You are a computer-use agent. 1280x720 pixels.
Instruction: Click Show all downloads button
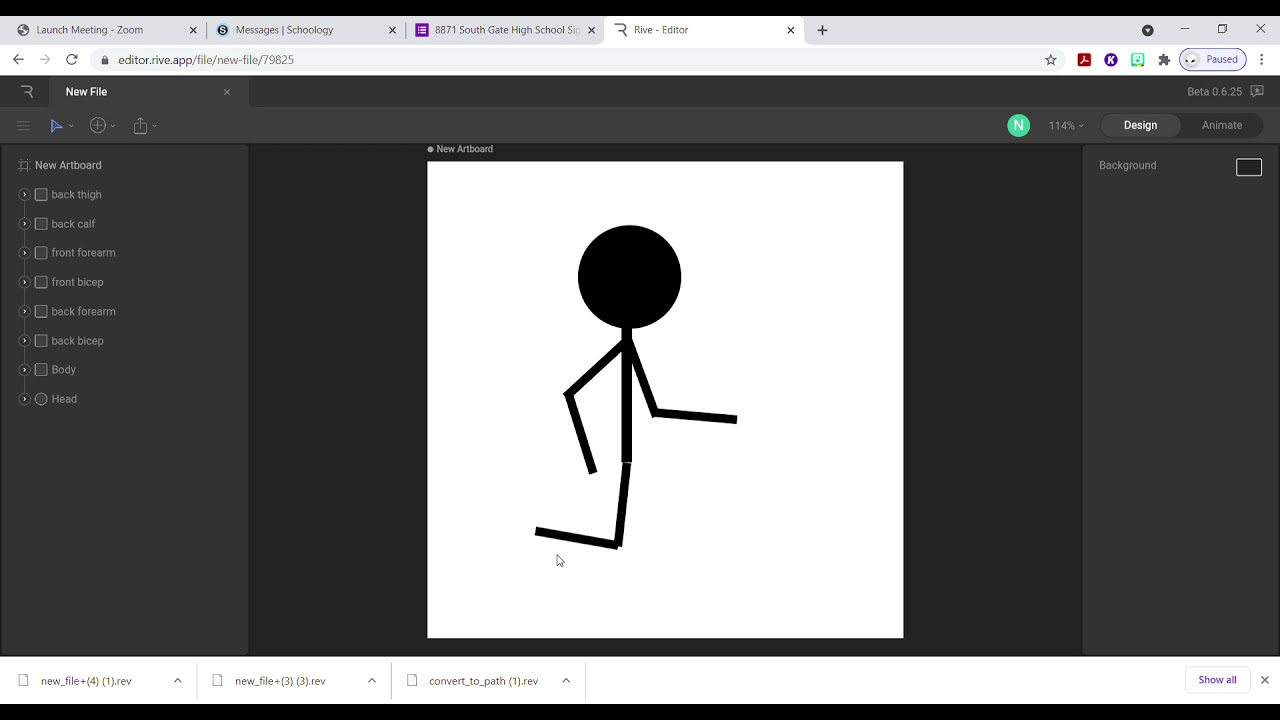(x=1217, y=680)
